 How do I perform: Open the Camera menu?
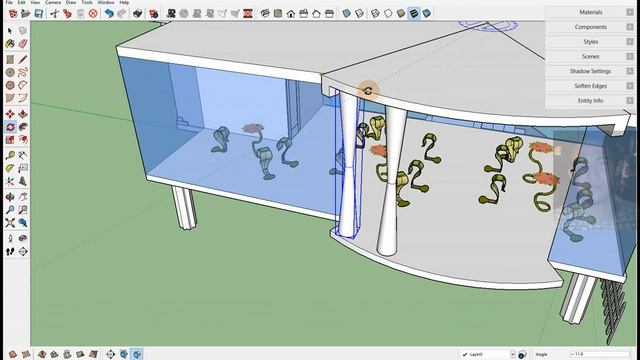pos(52,2)
